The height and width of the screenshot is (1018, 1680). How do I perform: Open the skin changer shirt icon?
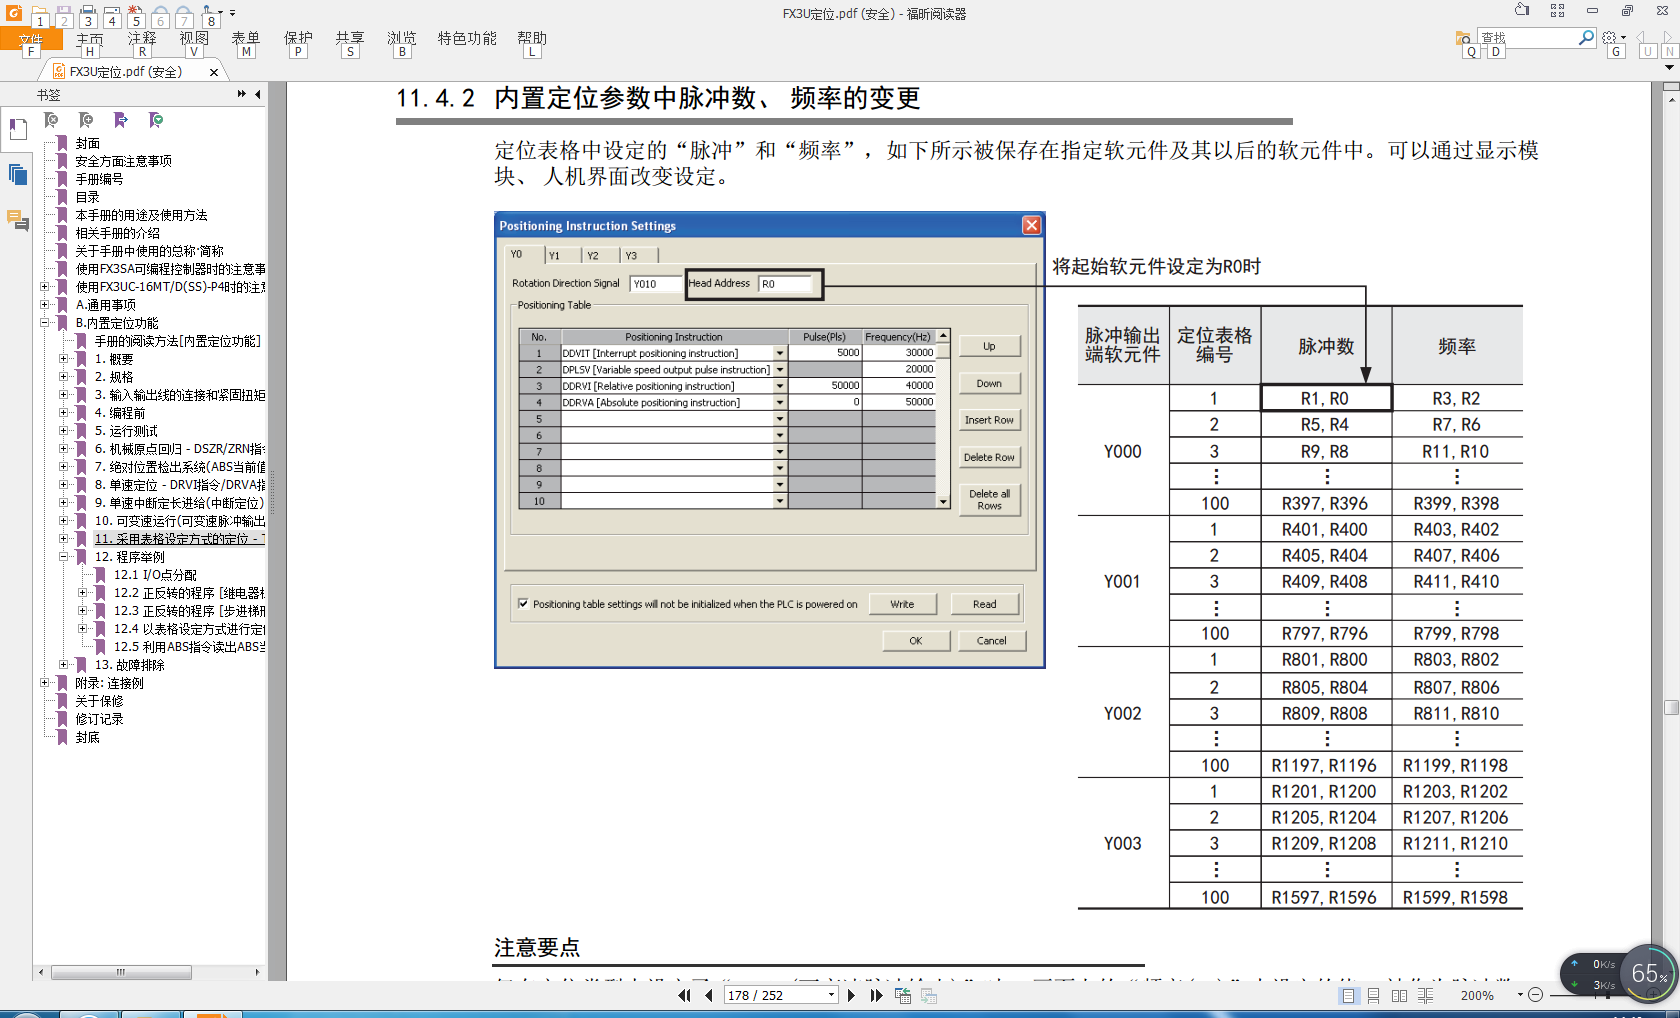coord(1522,11)
